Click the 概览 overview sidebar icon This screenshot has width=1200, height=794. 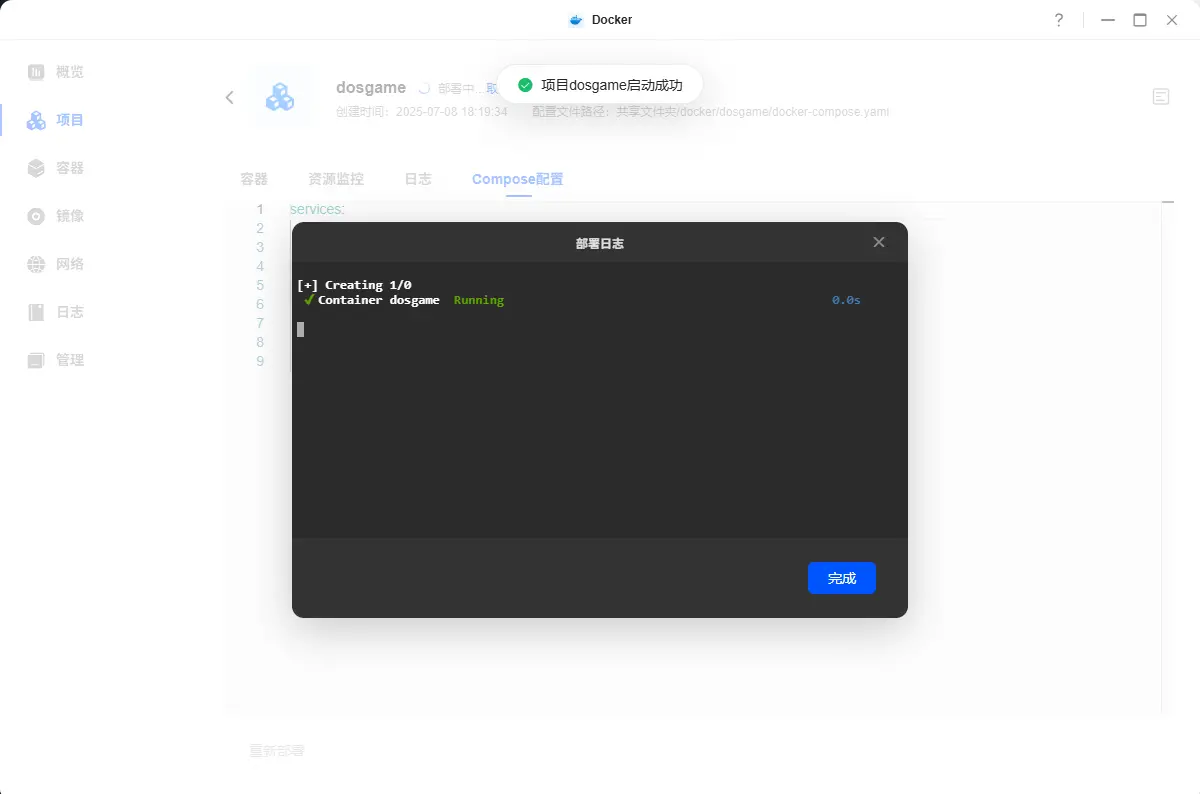pos(37,72)
